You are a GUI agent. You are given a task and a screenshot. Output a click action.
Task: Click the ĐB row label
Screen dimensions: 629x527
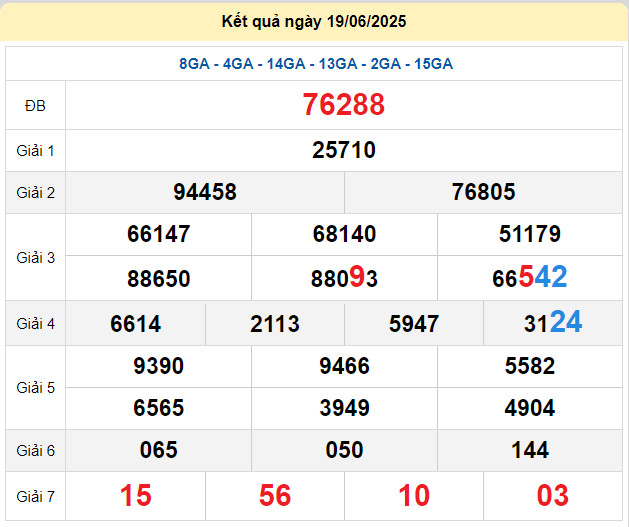pos(35,106)
